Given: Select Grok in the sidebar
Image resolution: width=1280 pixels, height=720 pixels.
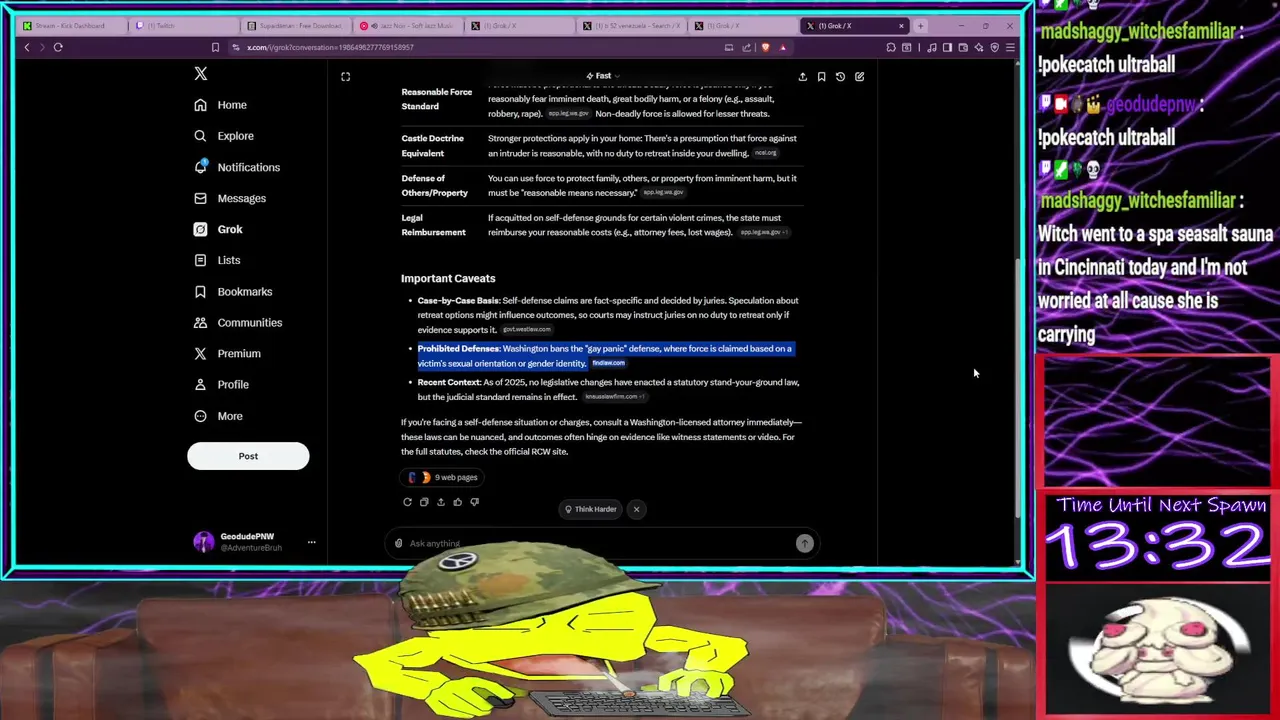Looking at the screenshot, I should pyautogui.click(x=218, y=229).
